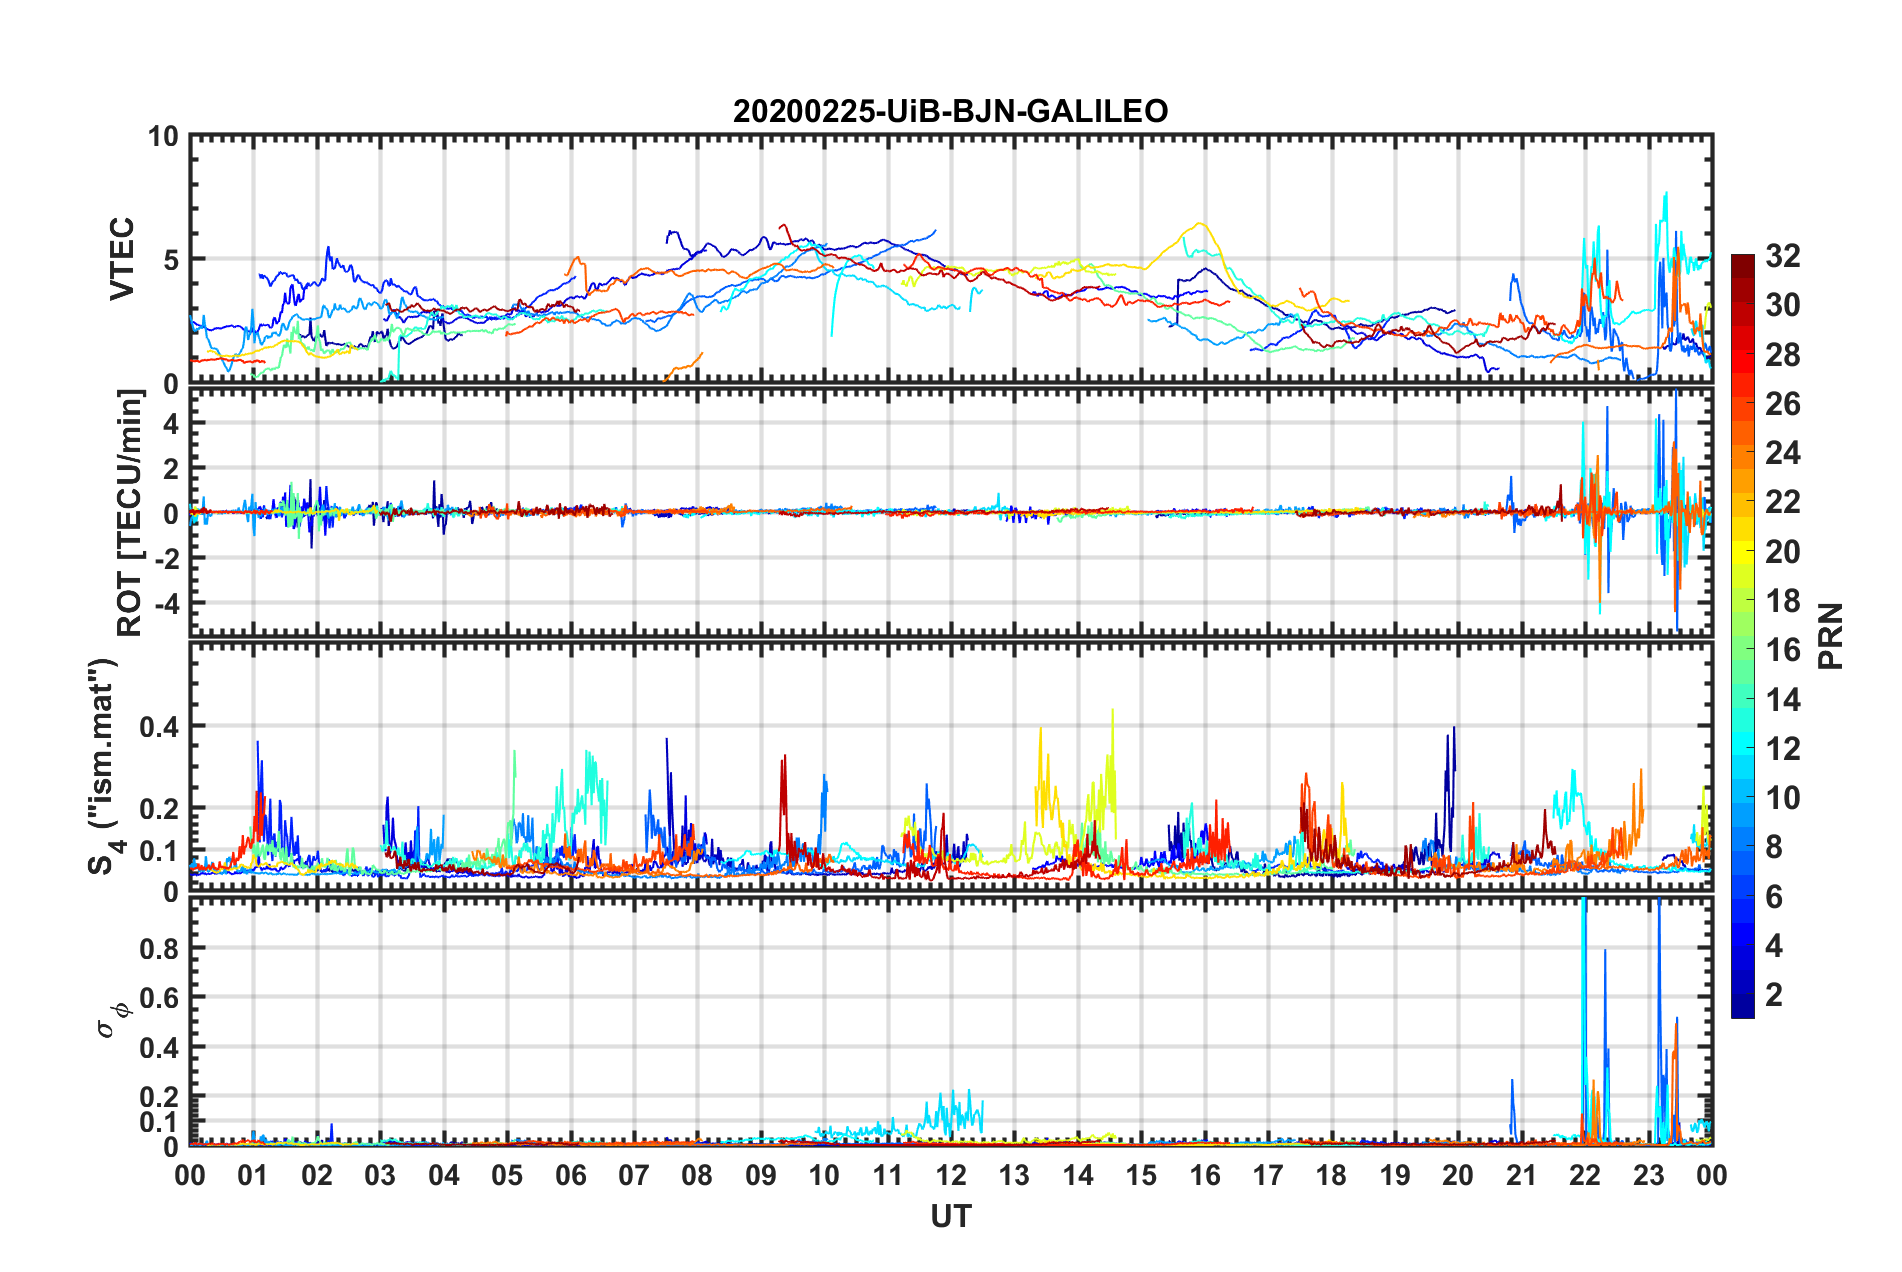Click the UT axis tick label "18"
1902x1272 pixels.
point(1332,1175)
